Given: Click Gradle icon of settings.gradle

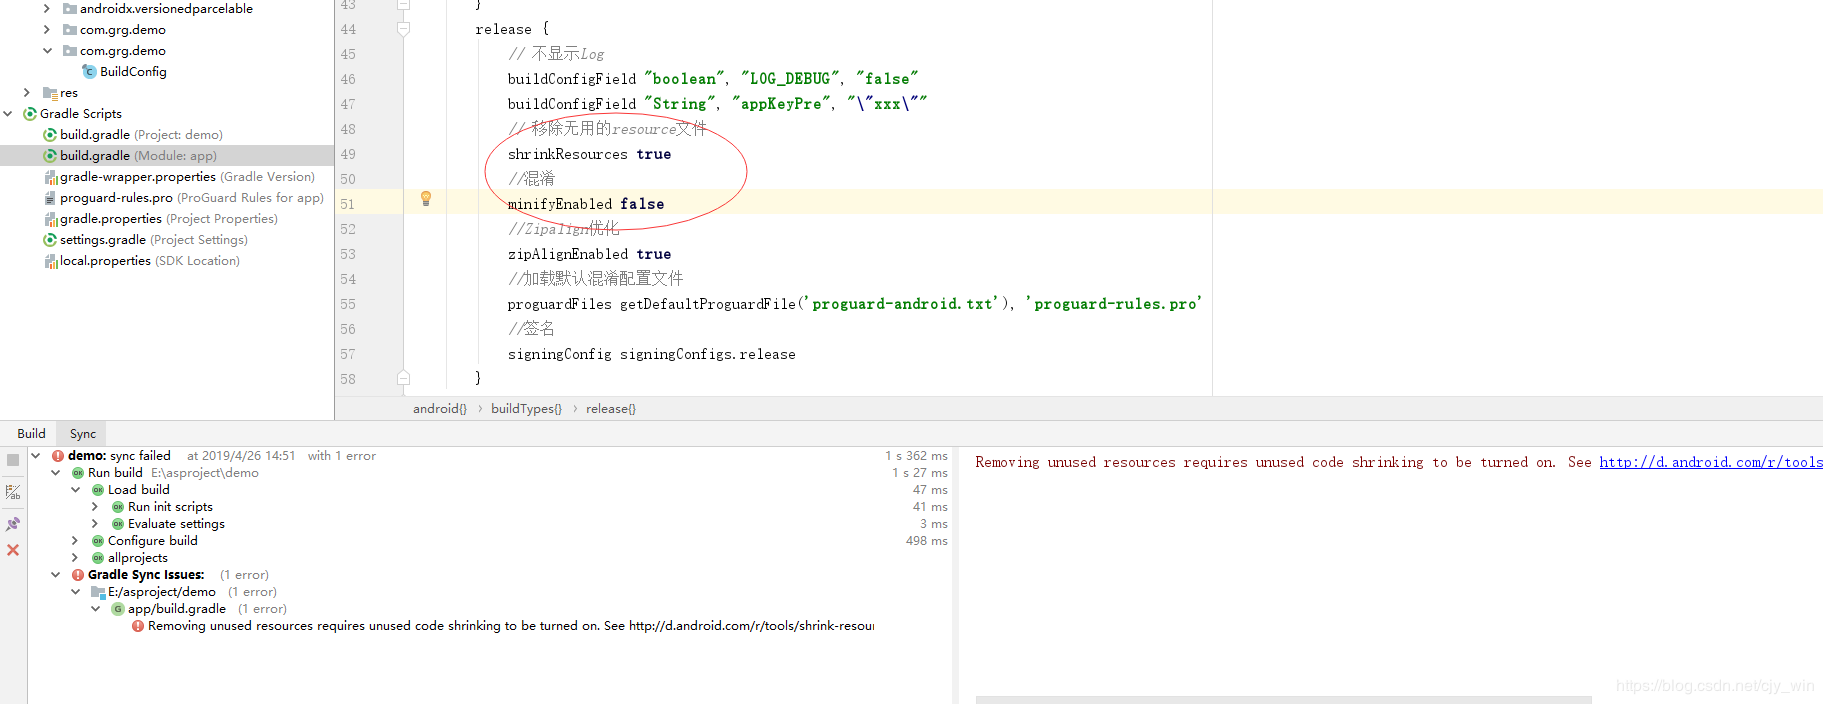Looking at the screenshot, I should 50,240.
